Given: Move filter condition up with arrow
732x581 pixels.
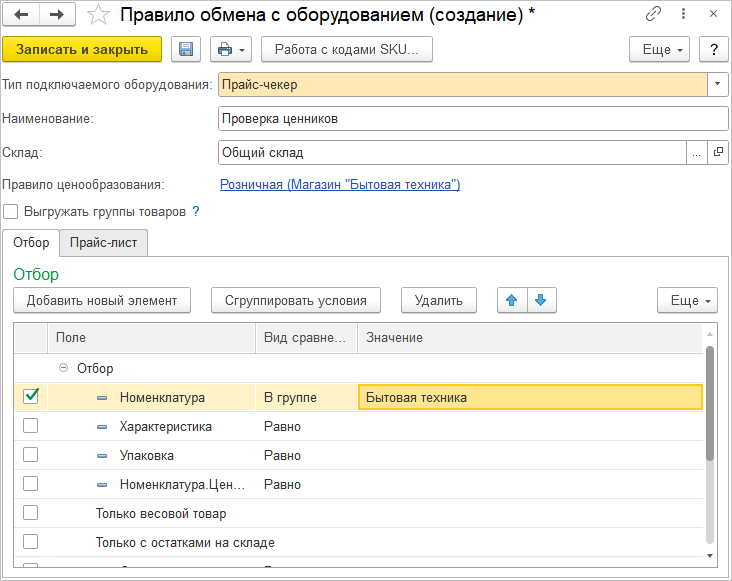Looking at the screenshot, I should click(512, 300).
